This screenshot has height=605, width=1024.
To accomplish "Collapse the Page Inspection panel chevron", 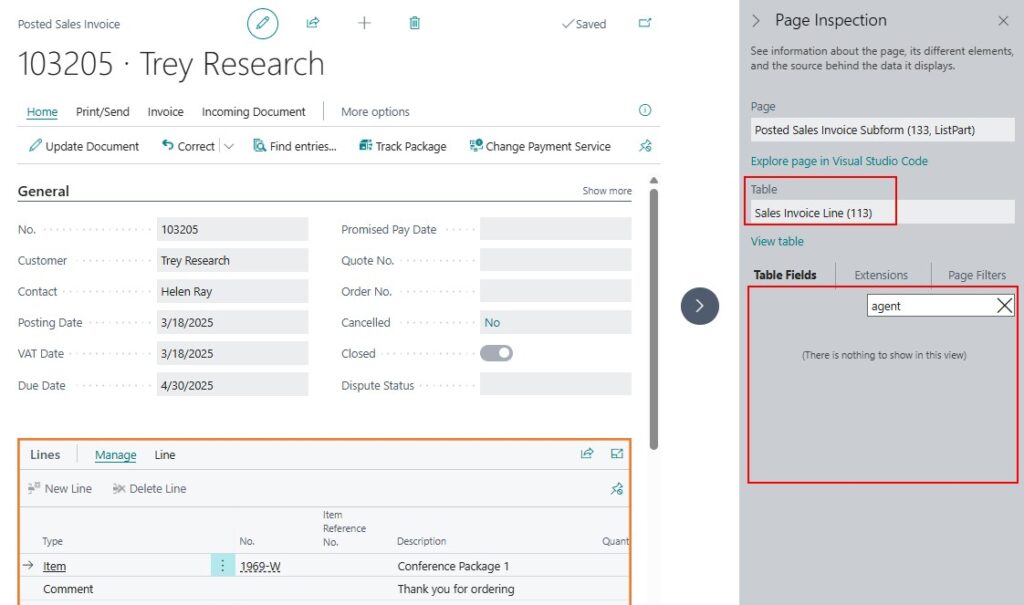I will coord(756,21).
